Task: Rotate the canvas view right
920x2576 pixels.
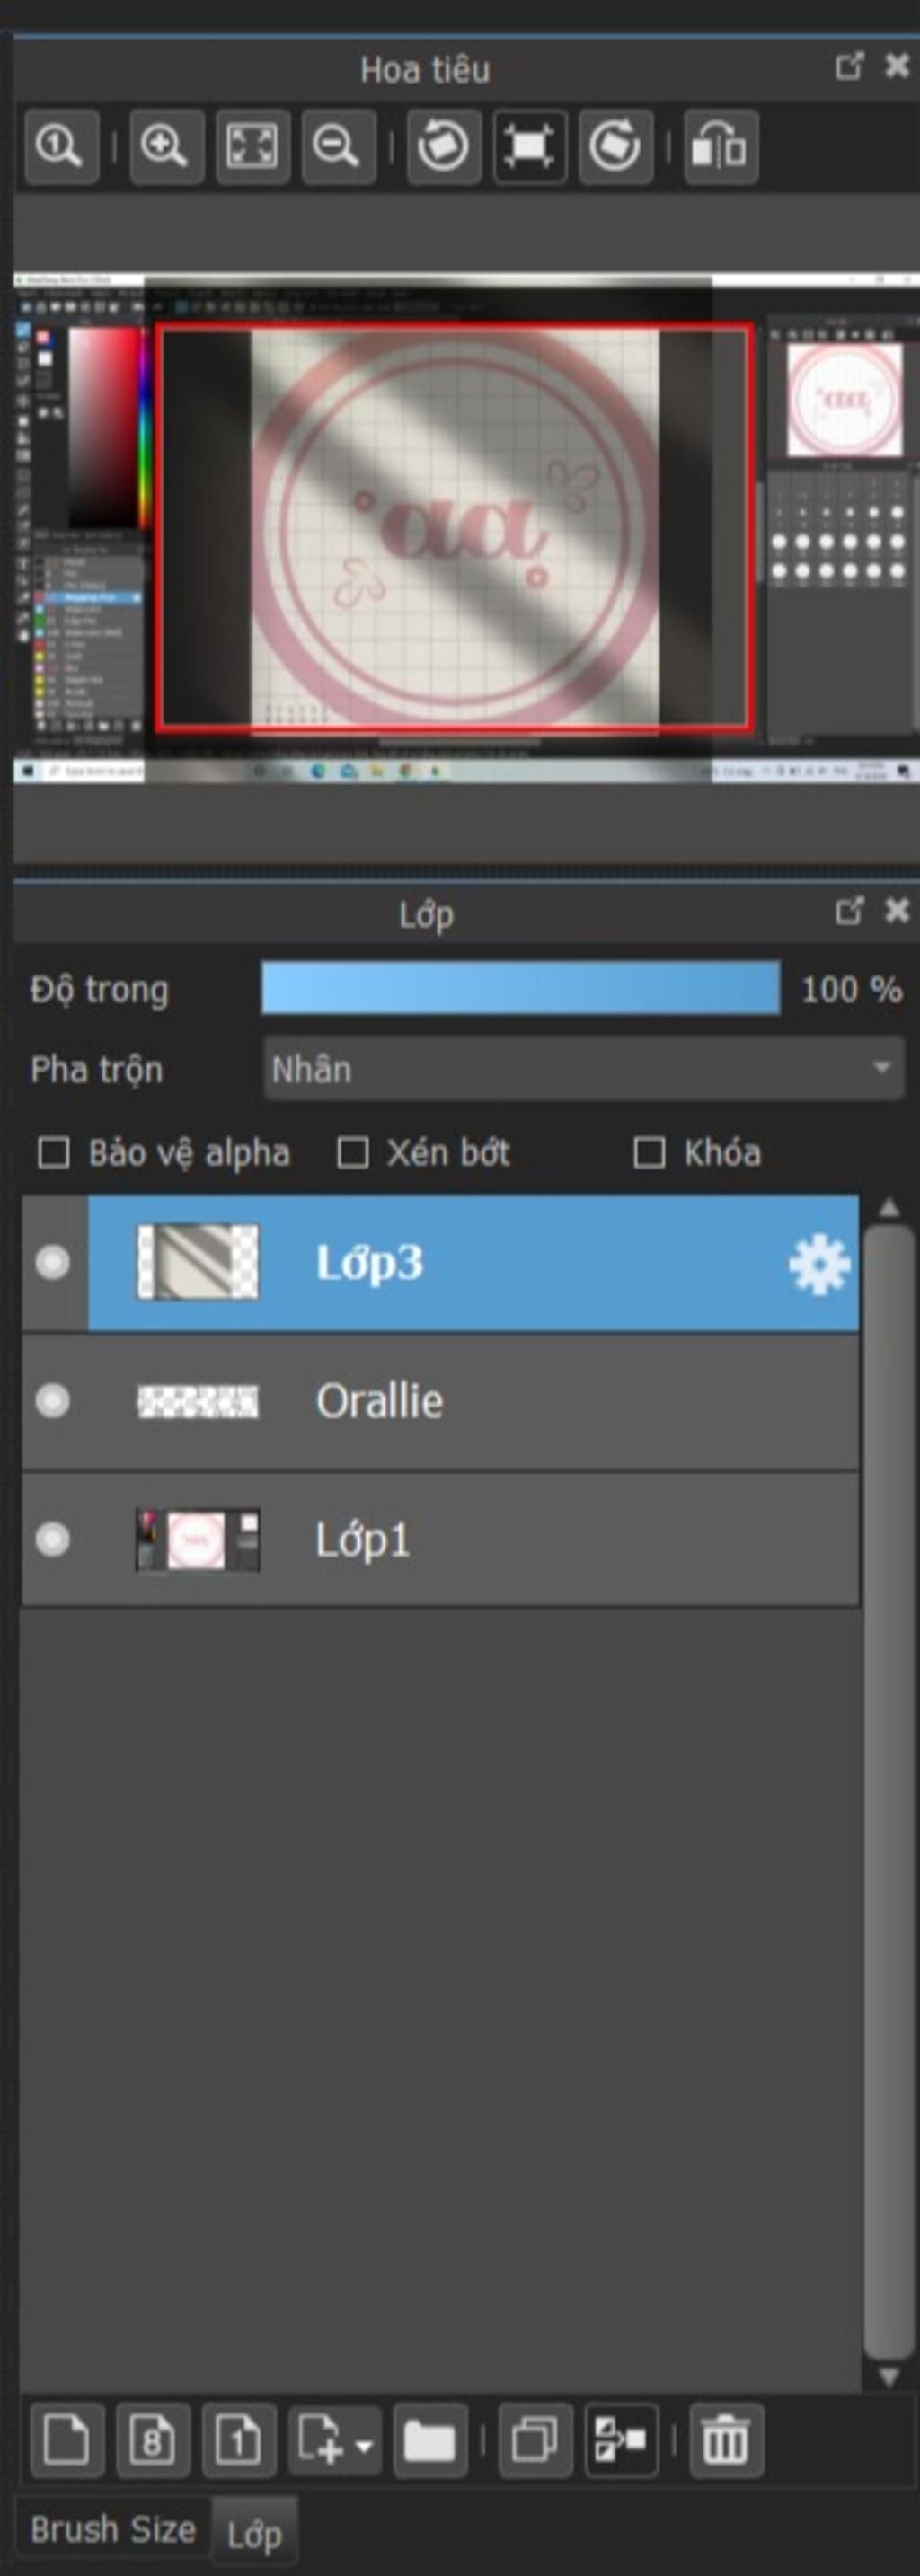Action: tap(615, 148)
